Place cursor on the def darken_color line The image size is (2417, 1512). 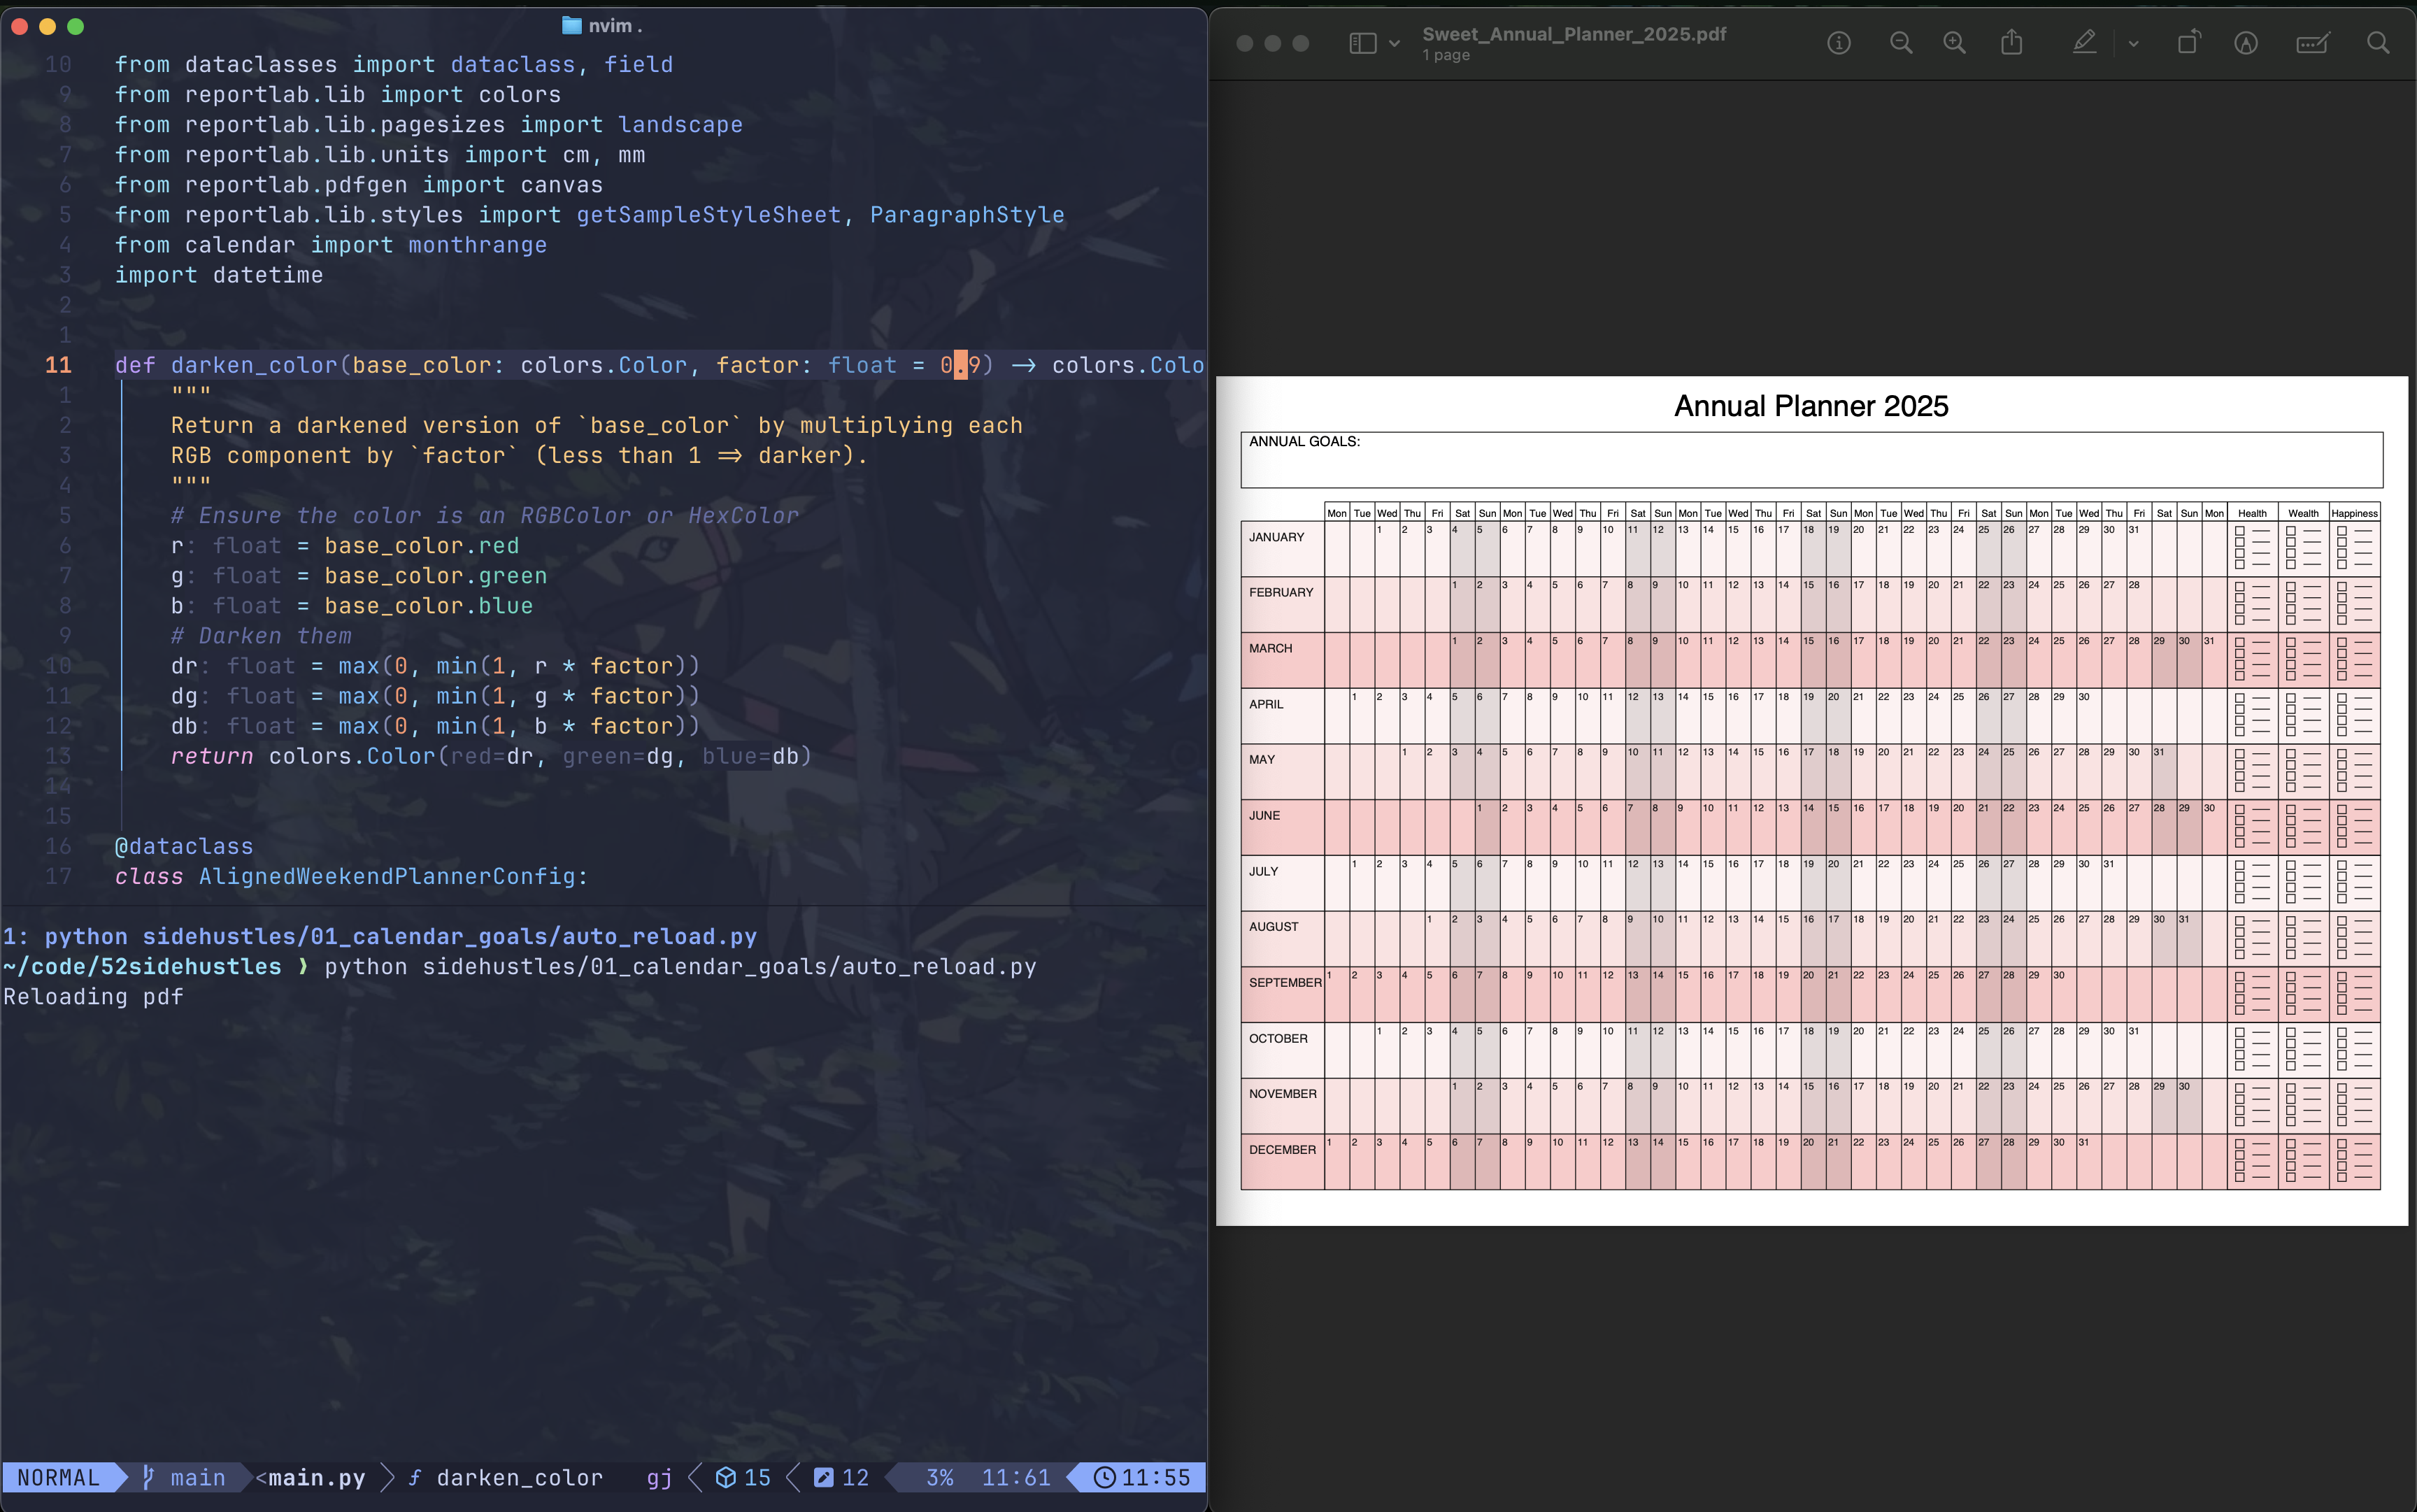[659, 365]
